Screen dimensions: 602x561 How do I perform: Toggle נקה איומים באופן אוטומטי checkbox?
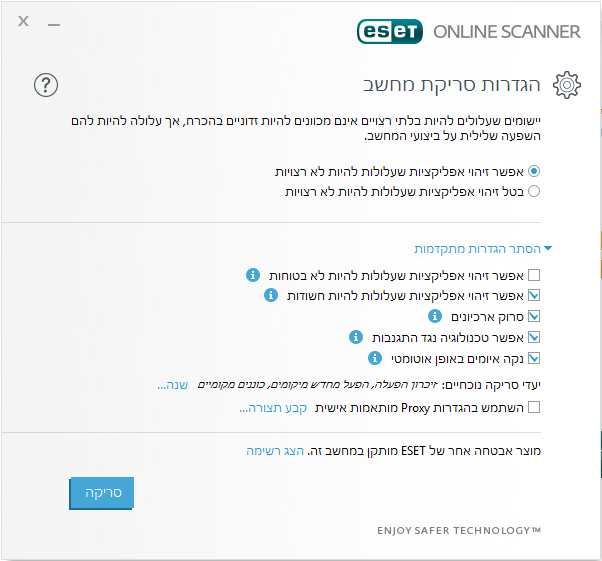(534, 358)
